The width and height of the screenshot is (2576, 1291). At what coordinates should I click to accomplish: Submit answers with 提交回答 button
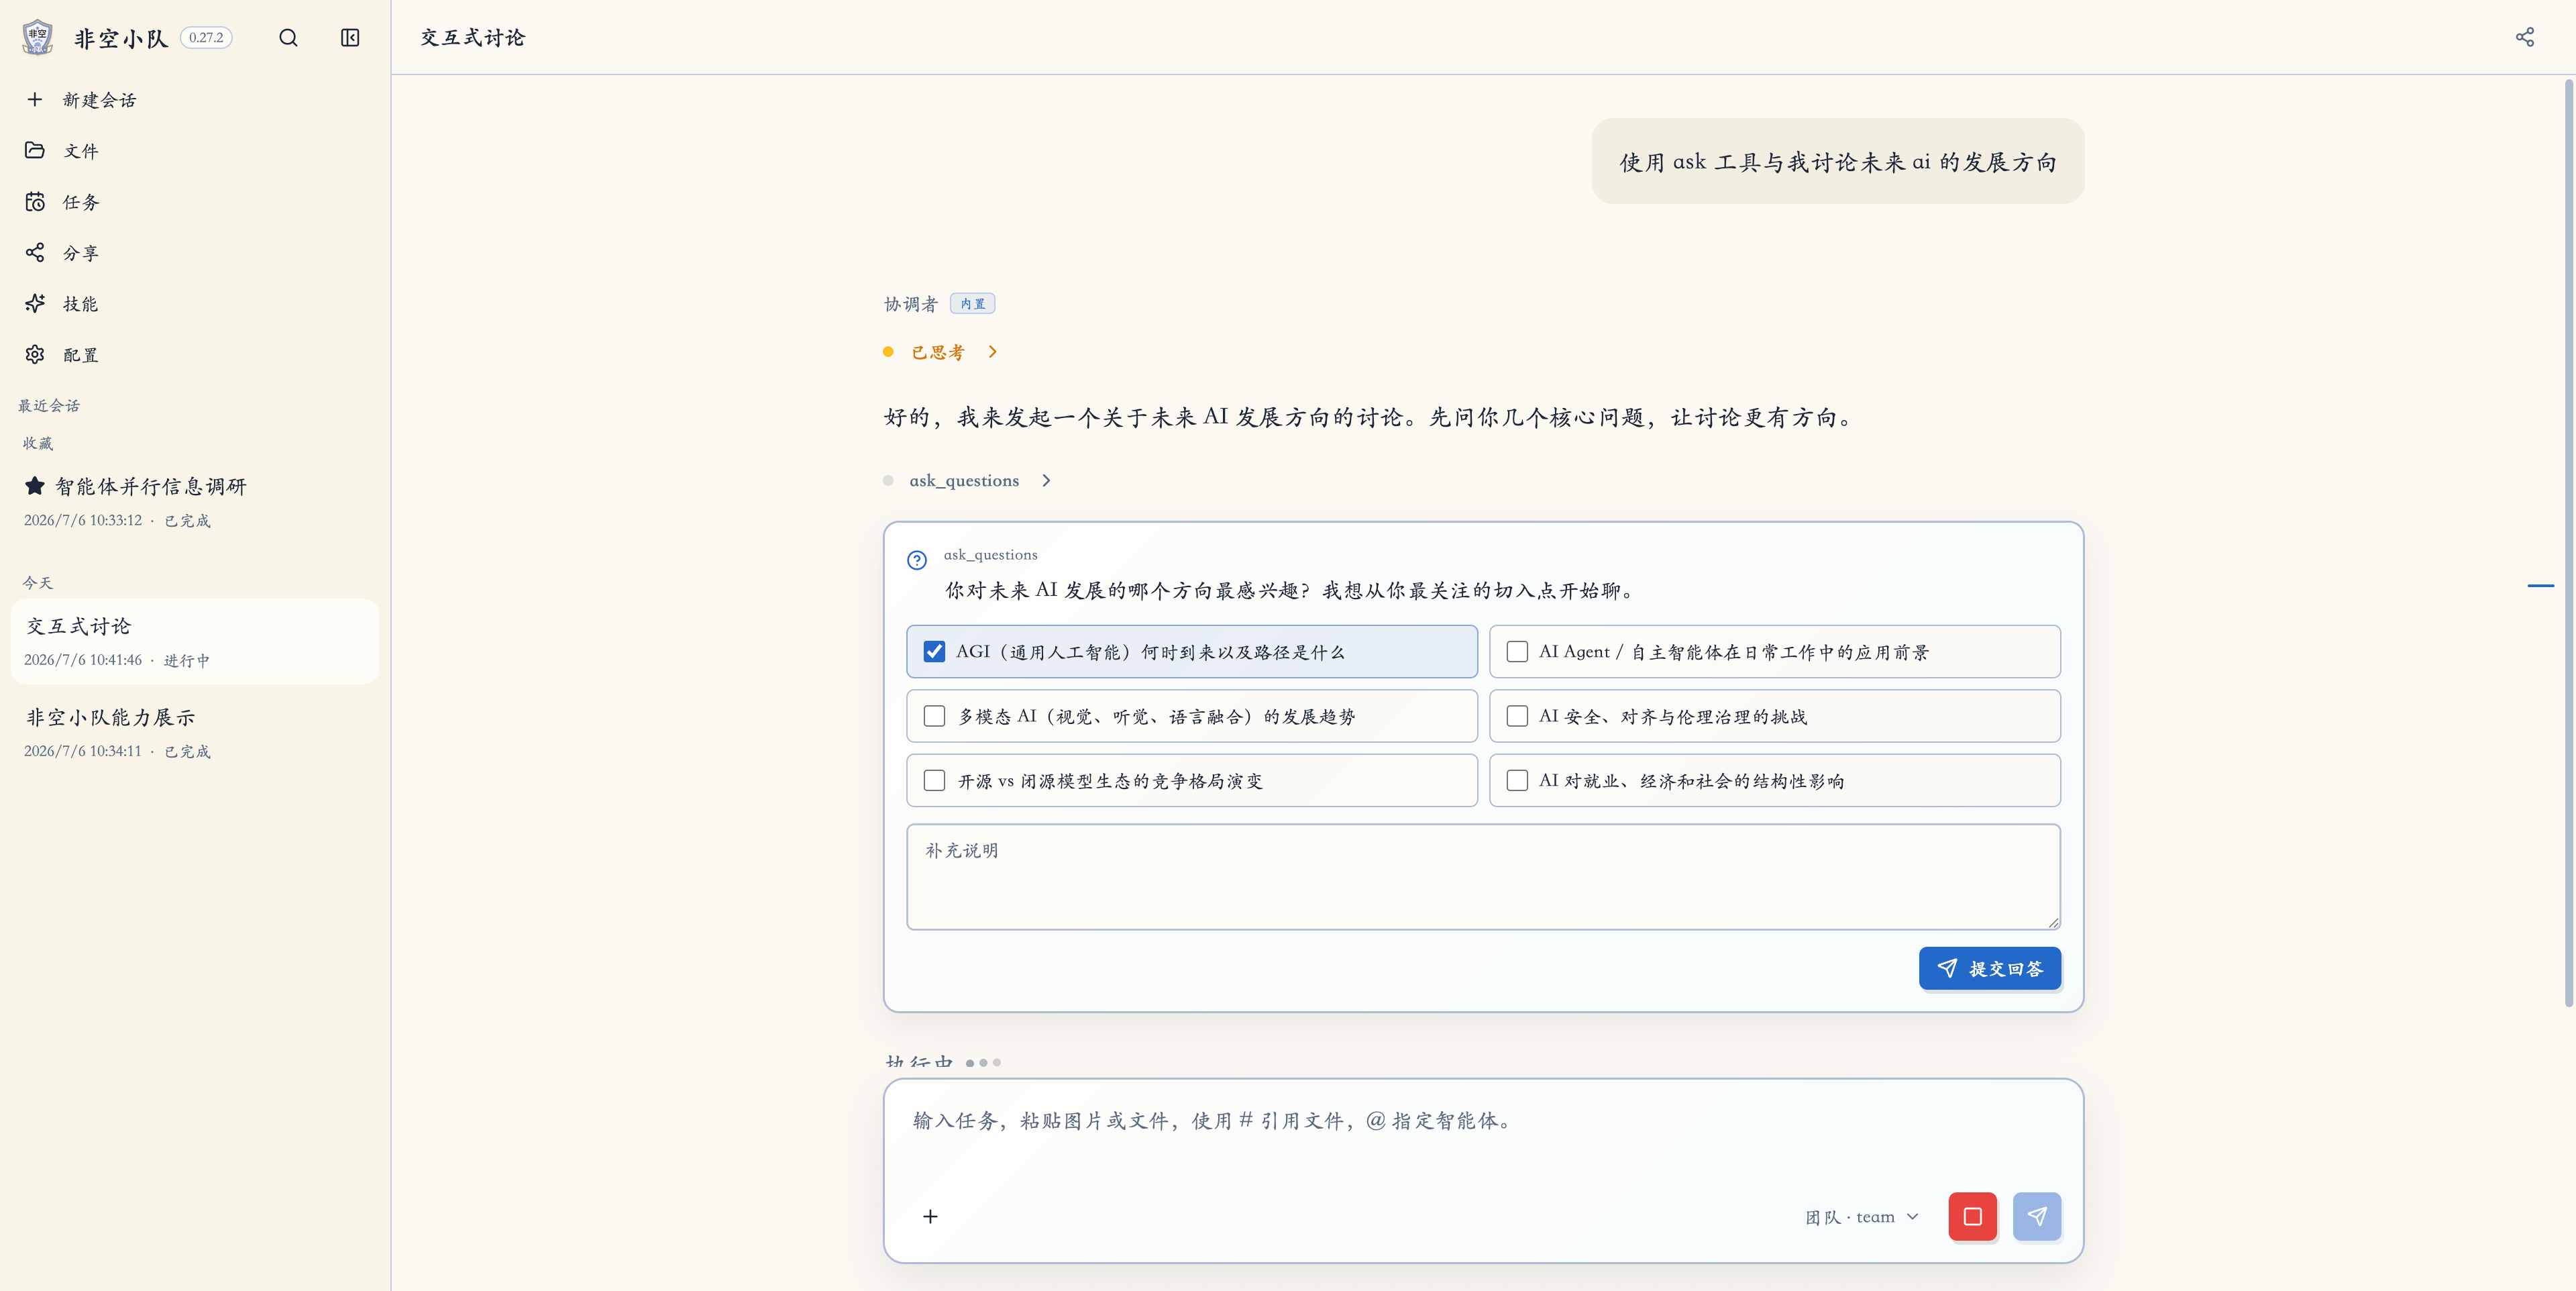[1989, 968]
